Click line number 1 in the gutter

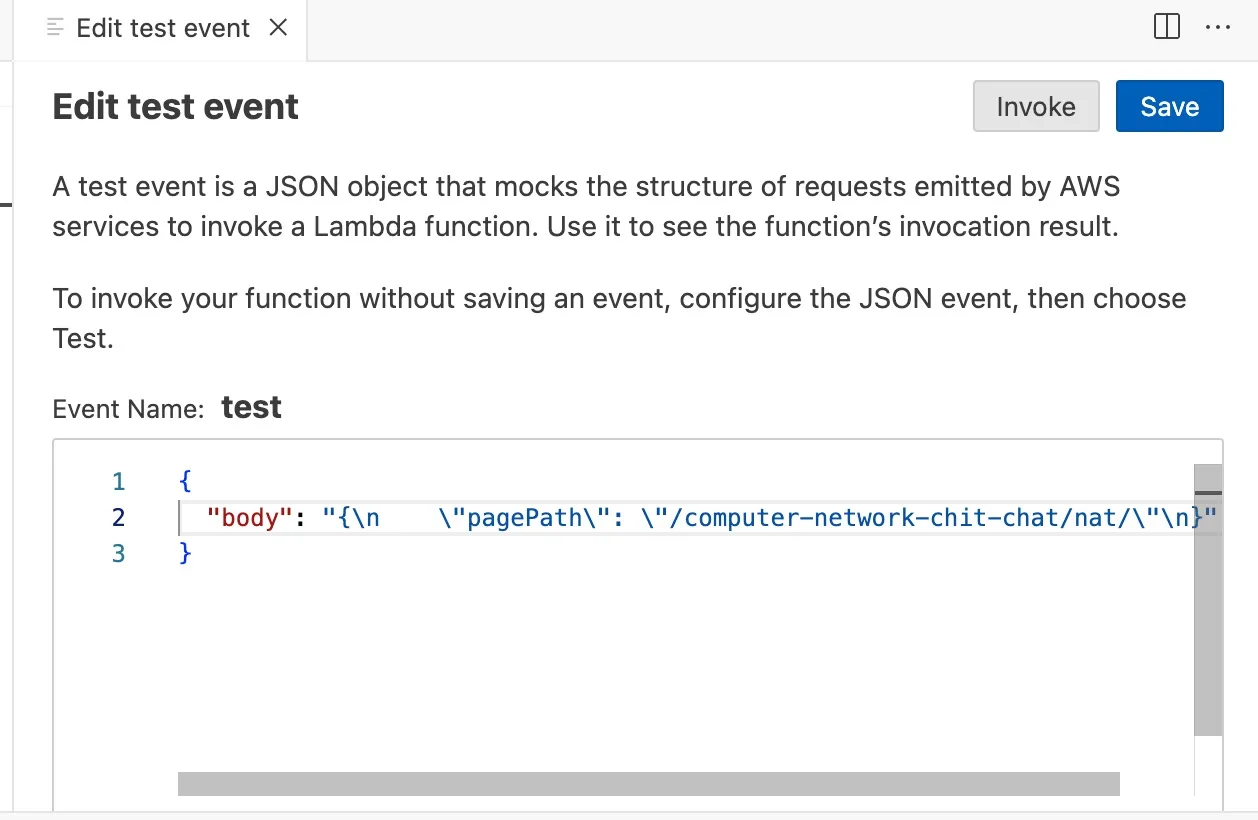tap(119, 482)
